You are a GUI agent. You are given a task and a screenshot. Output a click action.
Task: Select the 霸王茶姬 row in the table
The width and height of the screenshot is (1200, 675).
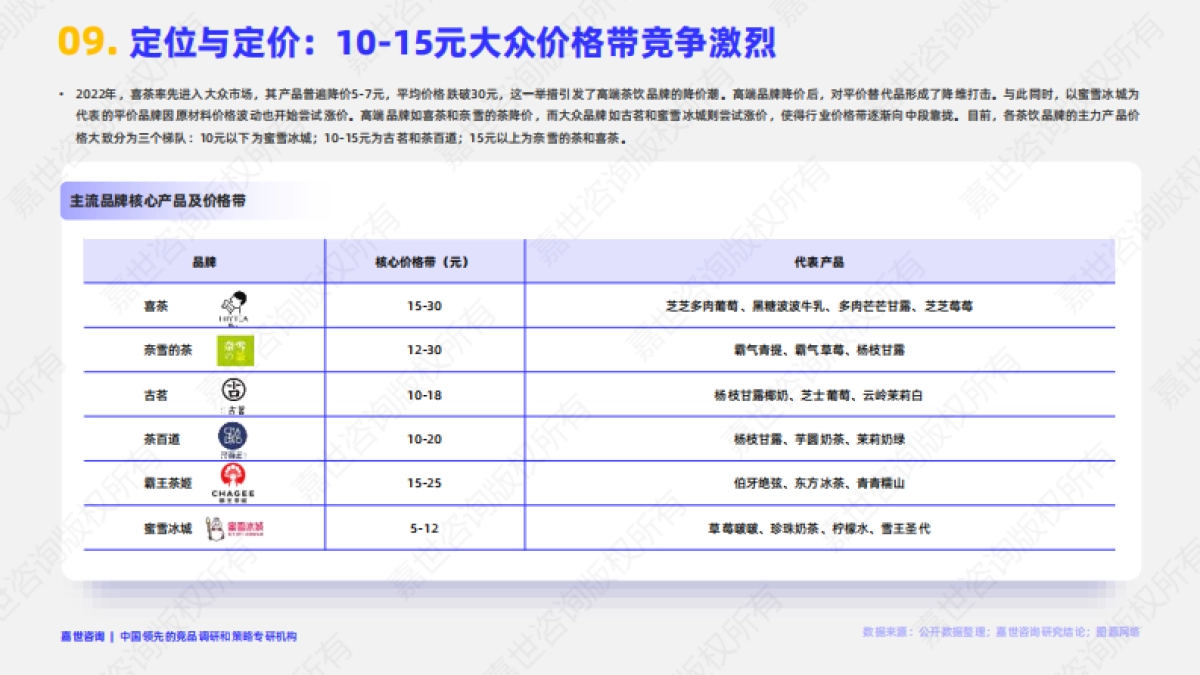coord(600,484)
